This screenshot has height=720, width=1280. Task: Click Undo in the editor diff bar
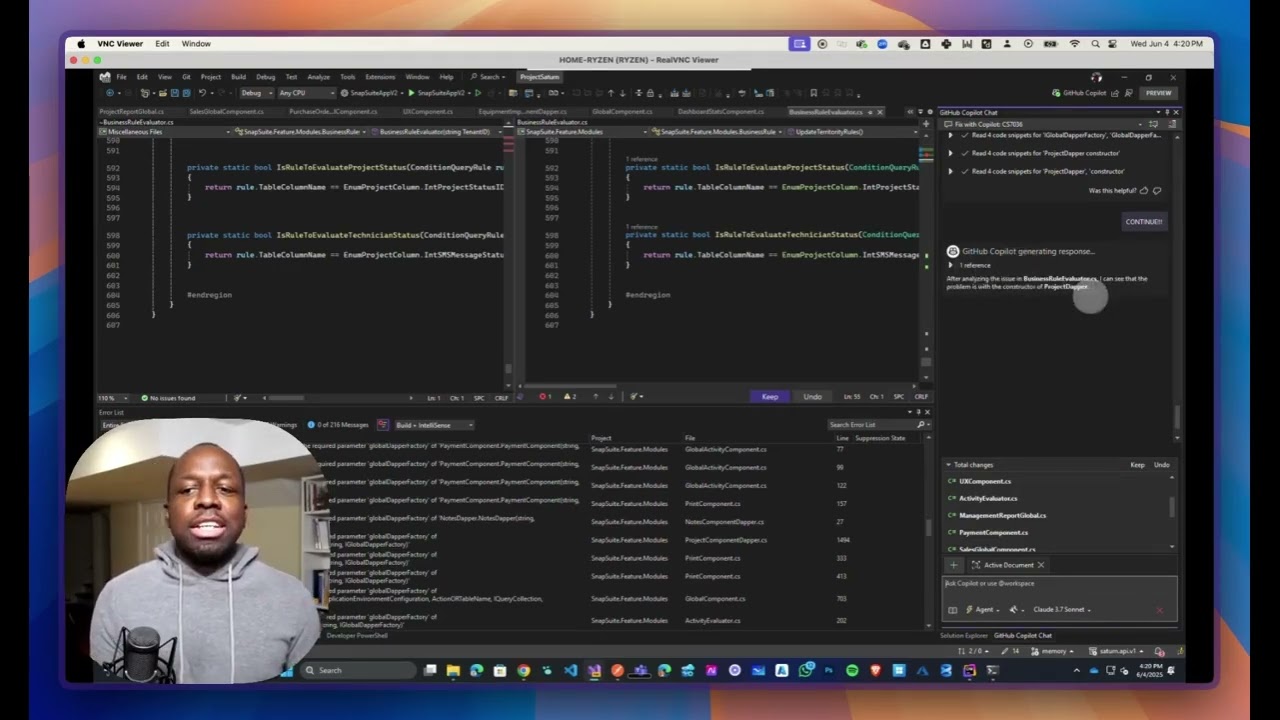tap(812, 397)
